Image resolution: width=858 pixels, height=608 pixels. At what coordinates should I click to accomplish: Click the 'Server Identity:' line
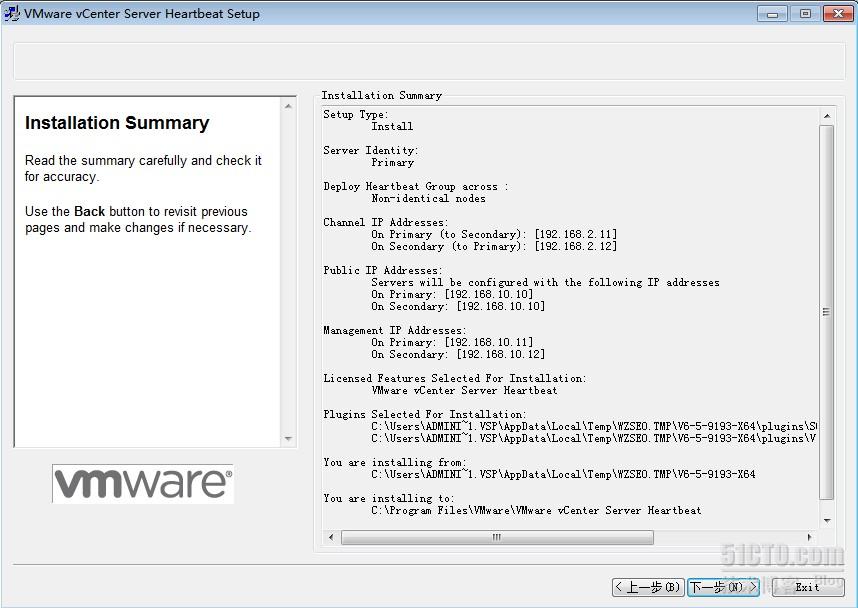[x=370, y=150]
